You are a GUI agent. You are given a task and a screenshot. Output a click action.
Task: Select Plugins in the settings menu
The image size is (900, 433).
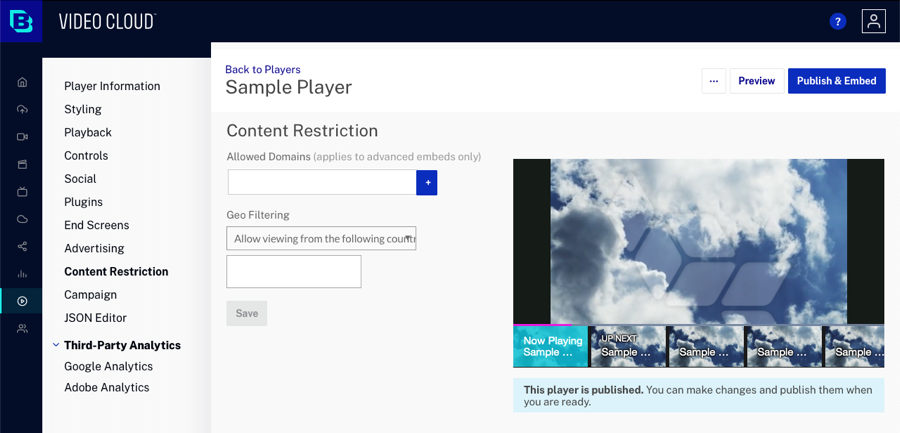[x=83, y=202]
